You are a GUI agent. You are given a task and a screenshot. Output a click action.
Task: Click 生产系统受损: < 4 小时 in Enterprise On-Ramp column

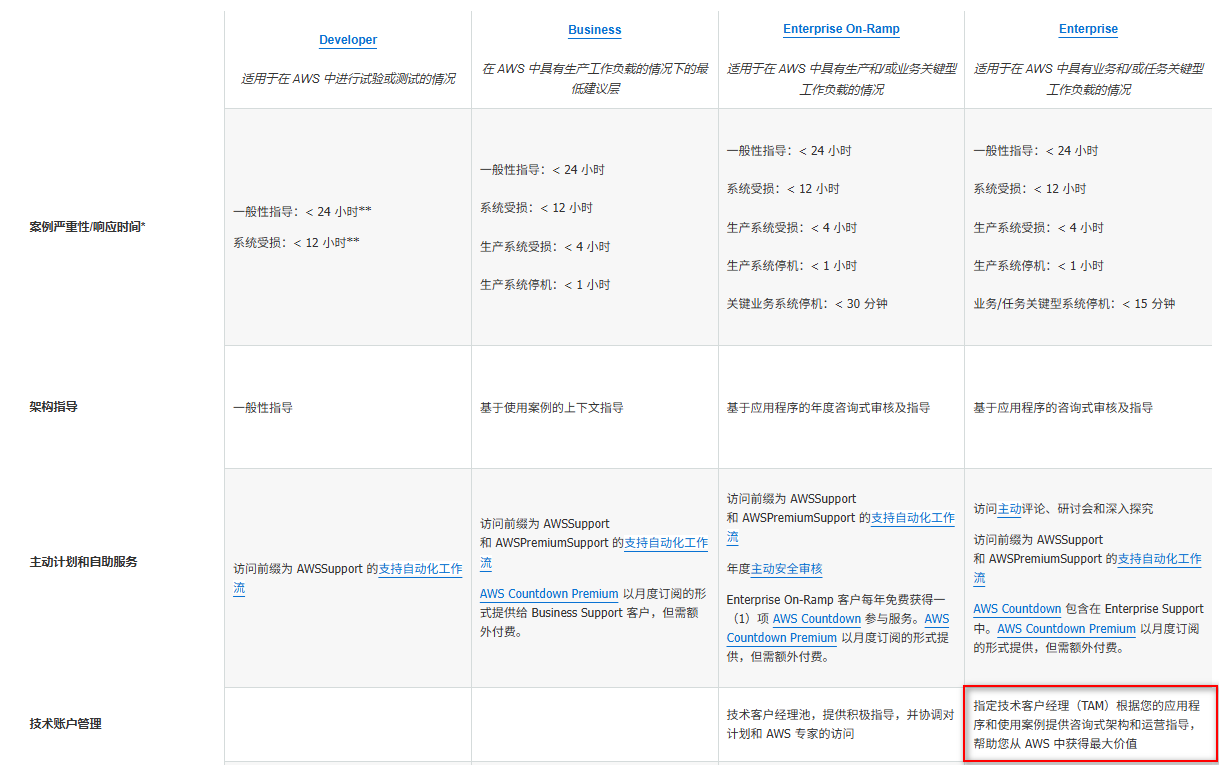pyautogui.click(x=792, y=228)
